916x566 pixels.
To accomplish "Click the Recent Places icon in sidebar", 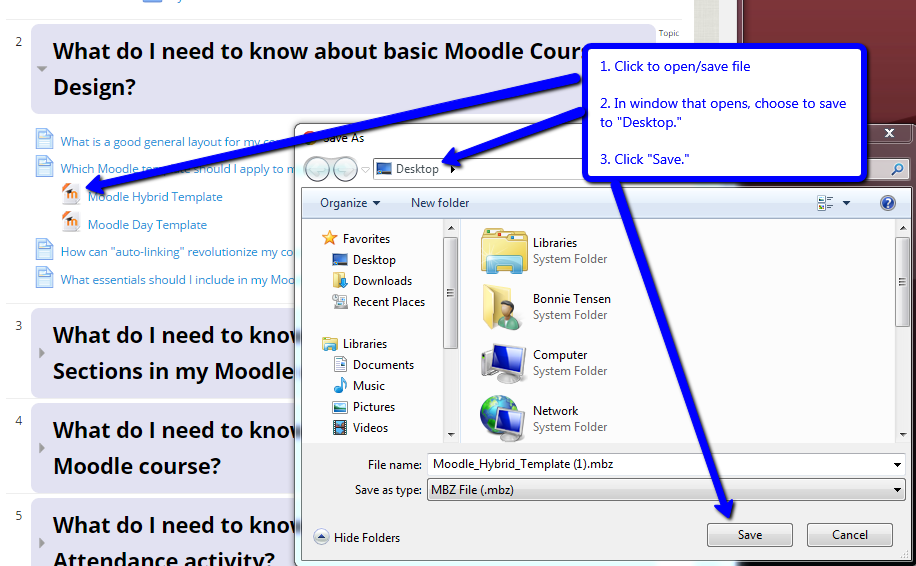I will (x=339, y=301).
